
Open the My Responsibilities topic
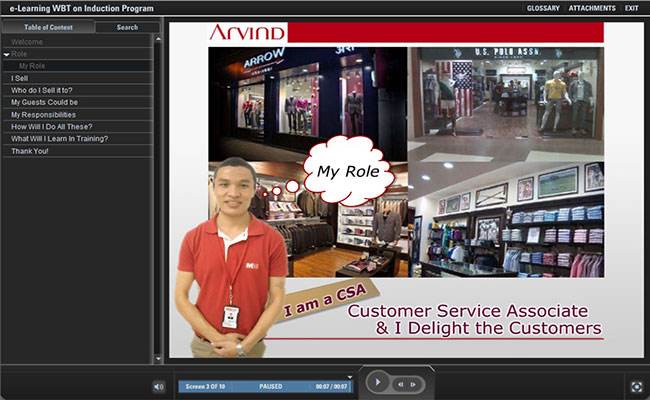tap(78, 114)
